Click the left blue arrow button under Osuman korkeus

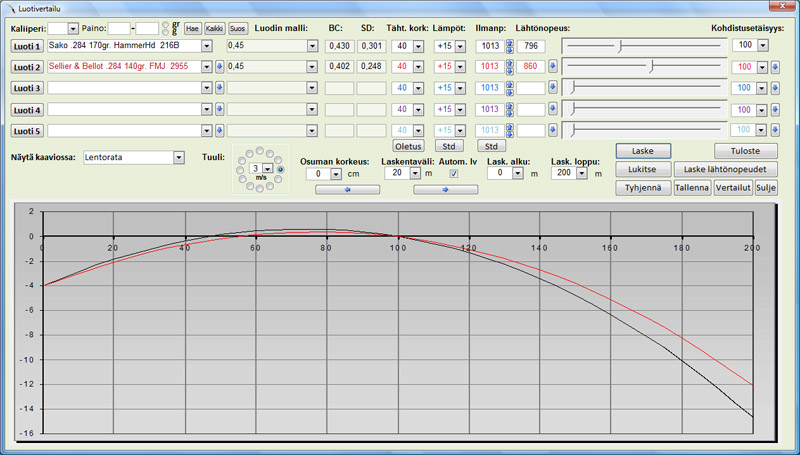[x=347, y=190]
